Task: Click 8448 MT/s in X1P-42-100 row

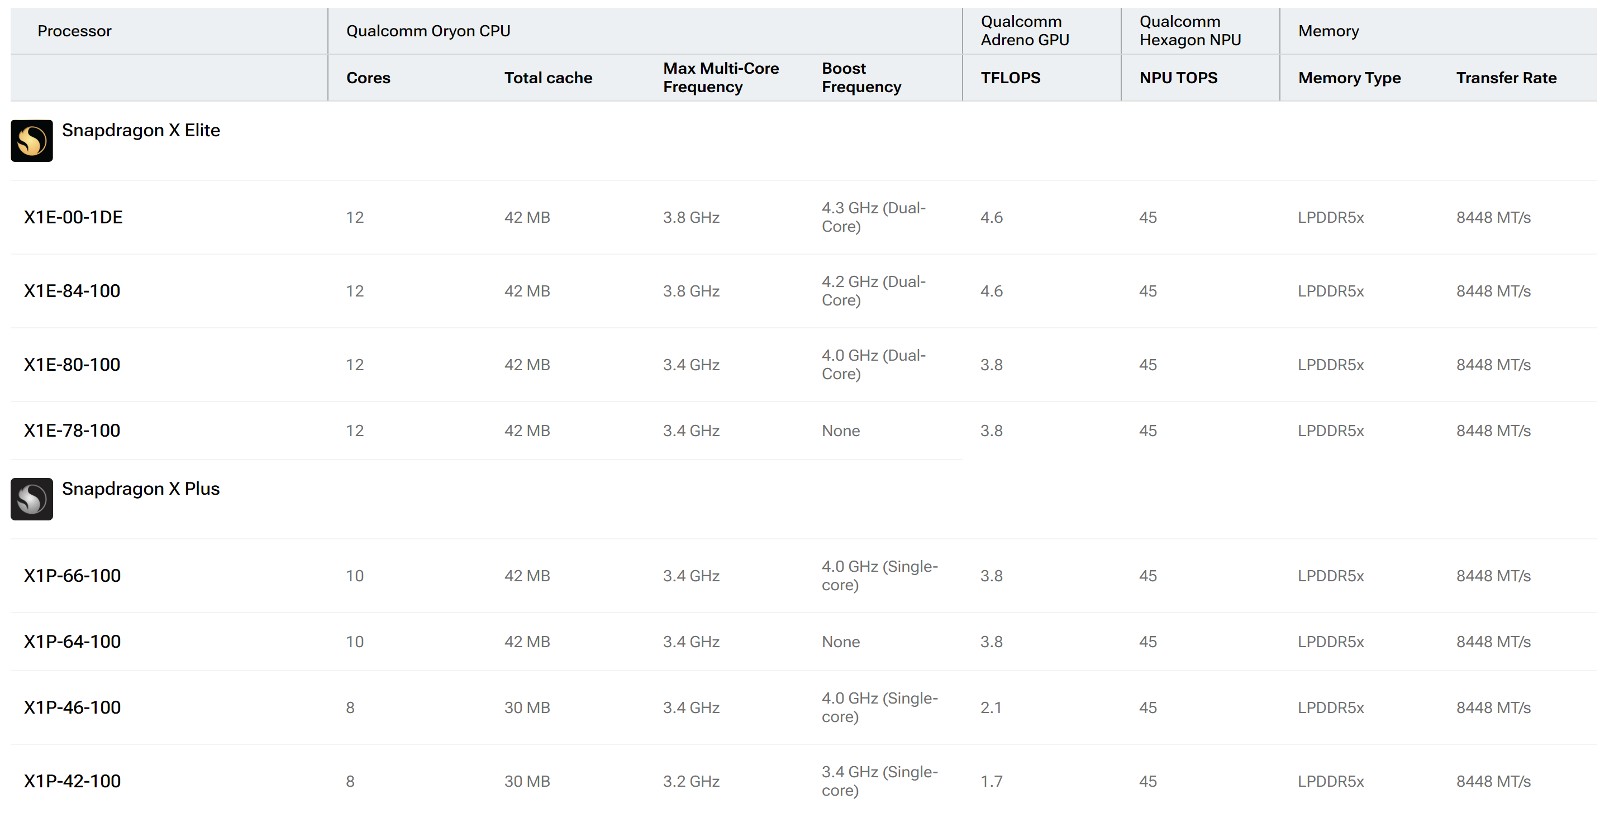Action: pos(1493,782)
